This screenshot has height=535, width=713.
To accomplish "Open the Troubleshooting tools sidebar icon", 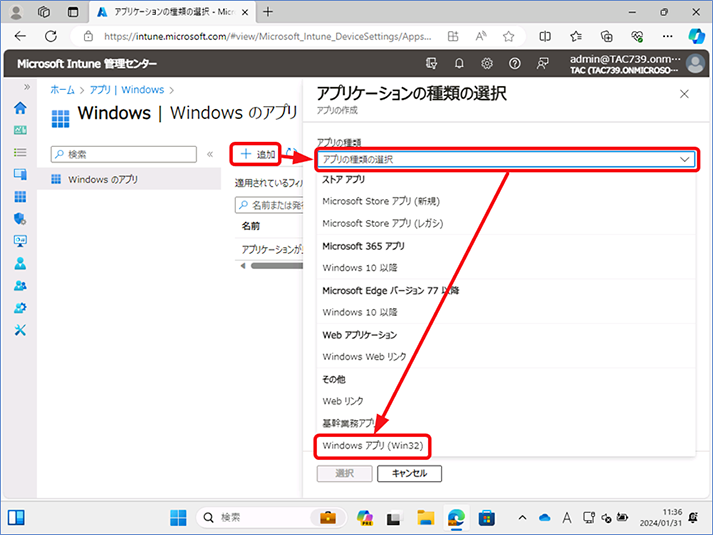I will point(20,330).
